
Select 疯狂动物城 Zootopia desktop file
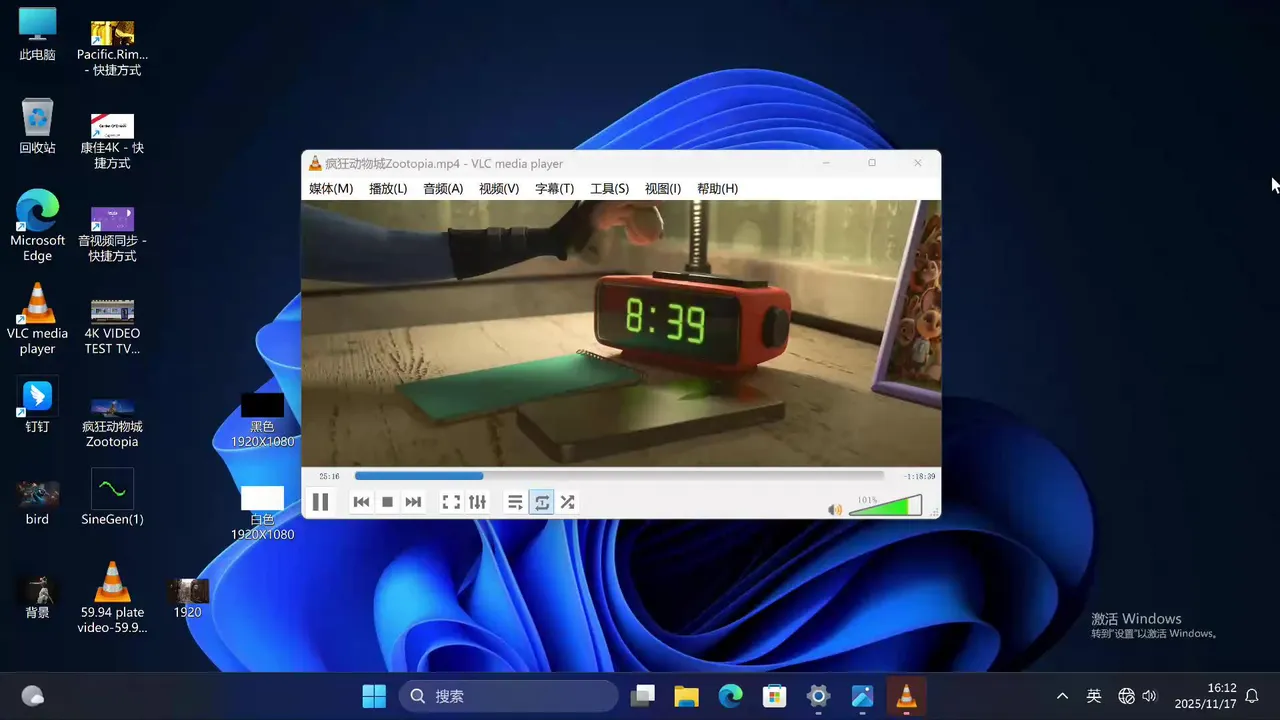click(112, 422)
